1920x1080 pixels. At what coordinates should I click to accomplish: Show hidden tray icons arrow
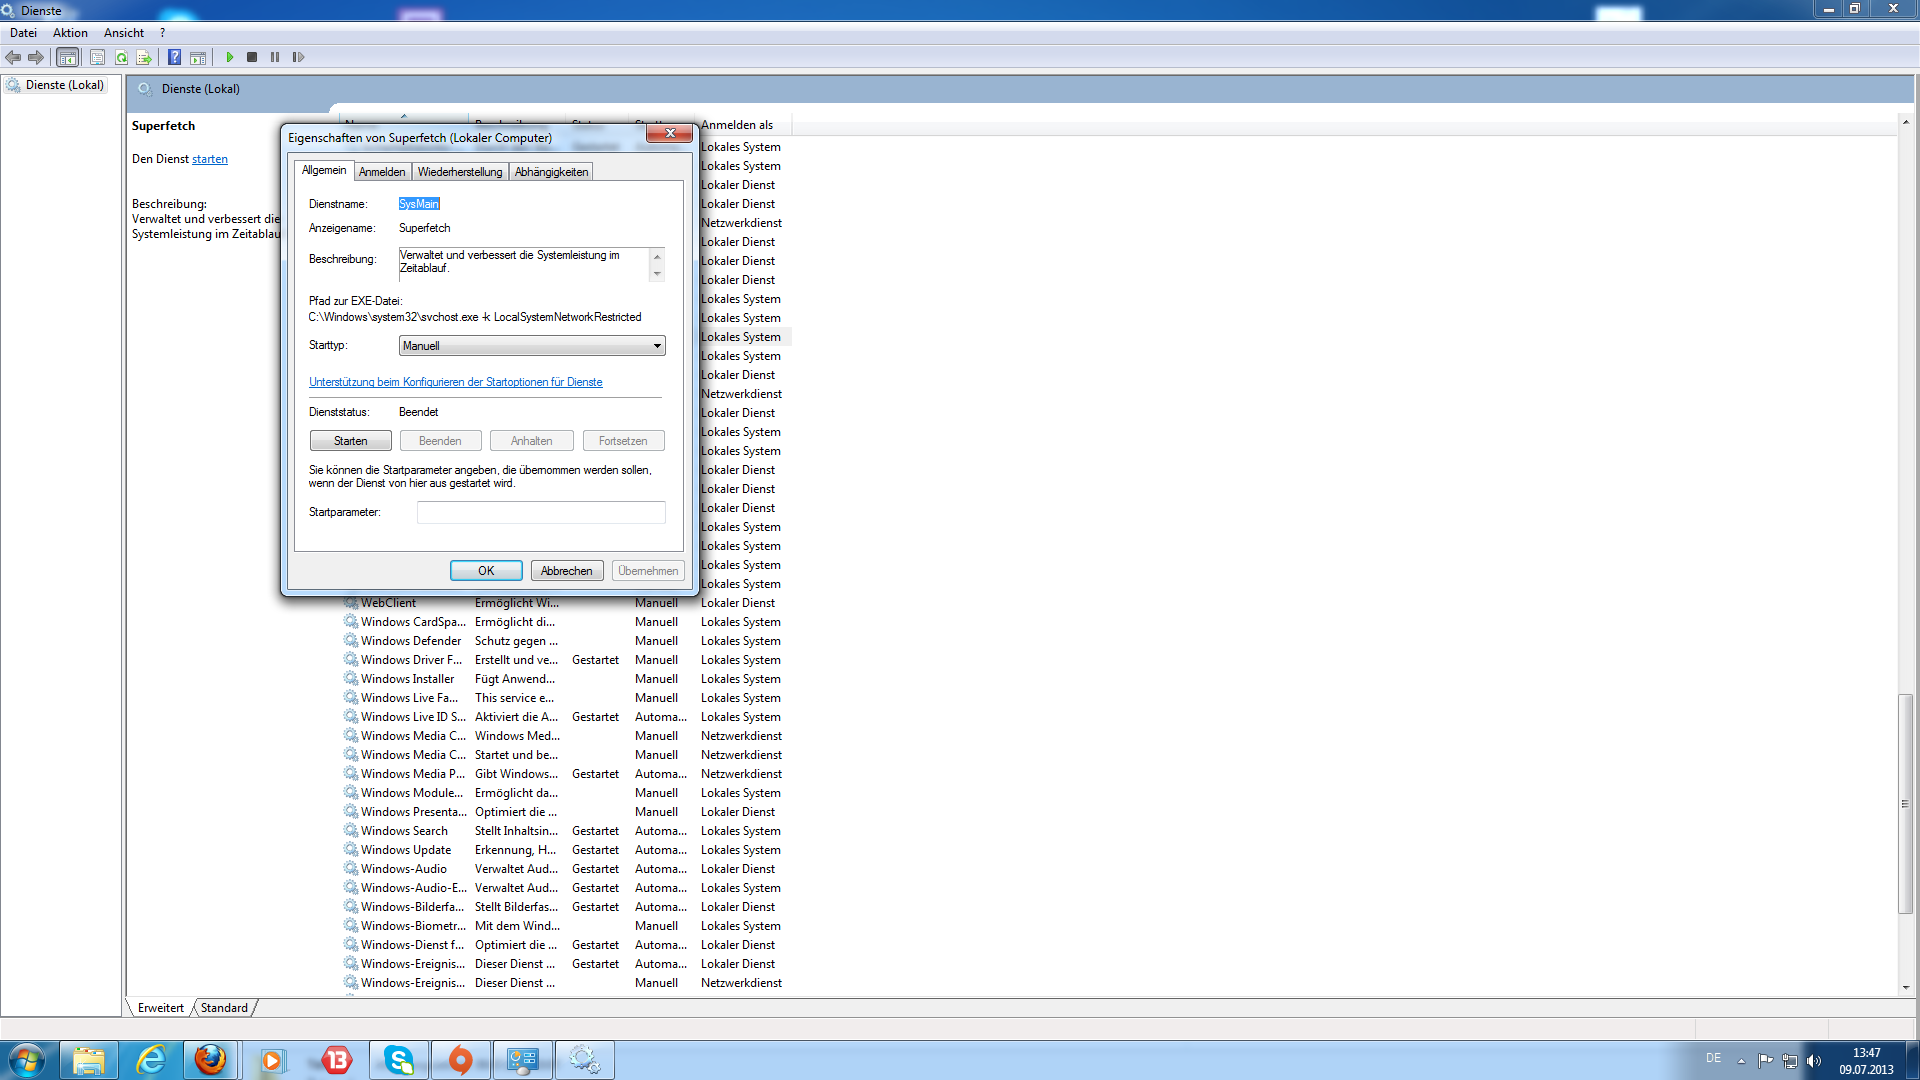(1741, 1061)
